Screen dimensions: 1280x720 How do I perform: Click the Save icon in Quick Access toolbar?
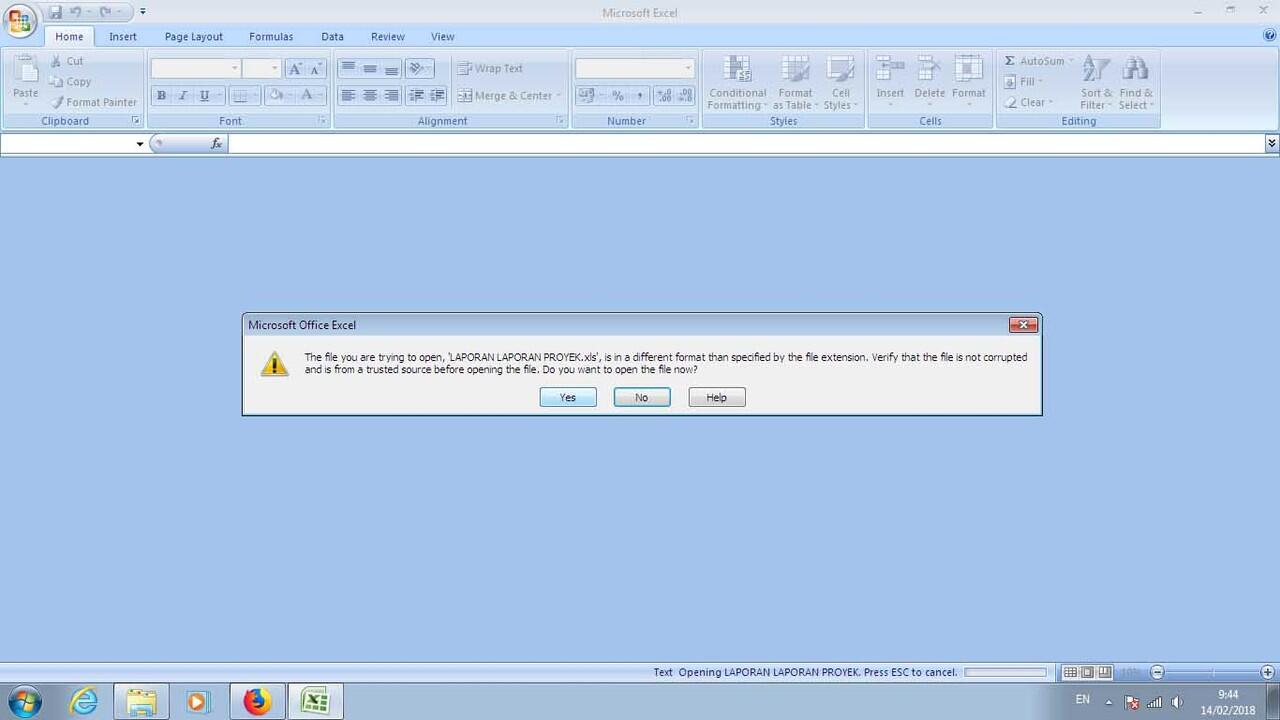[55, 12]
